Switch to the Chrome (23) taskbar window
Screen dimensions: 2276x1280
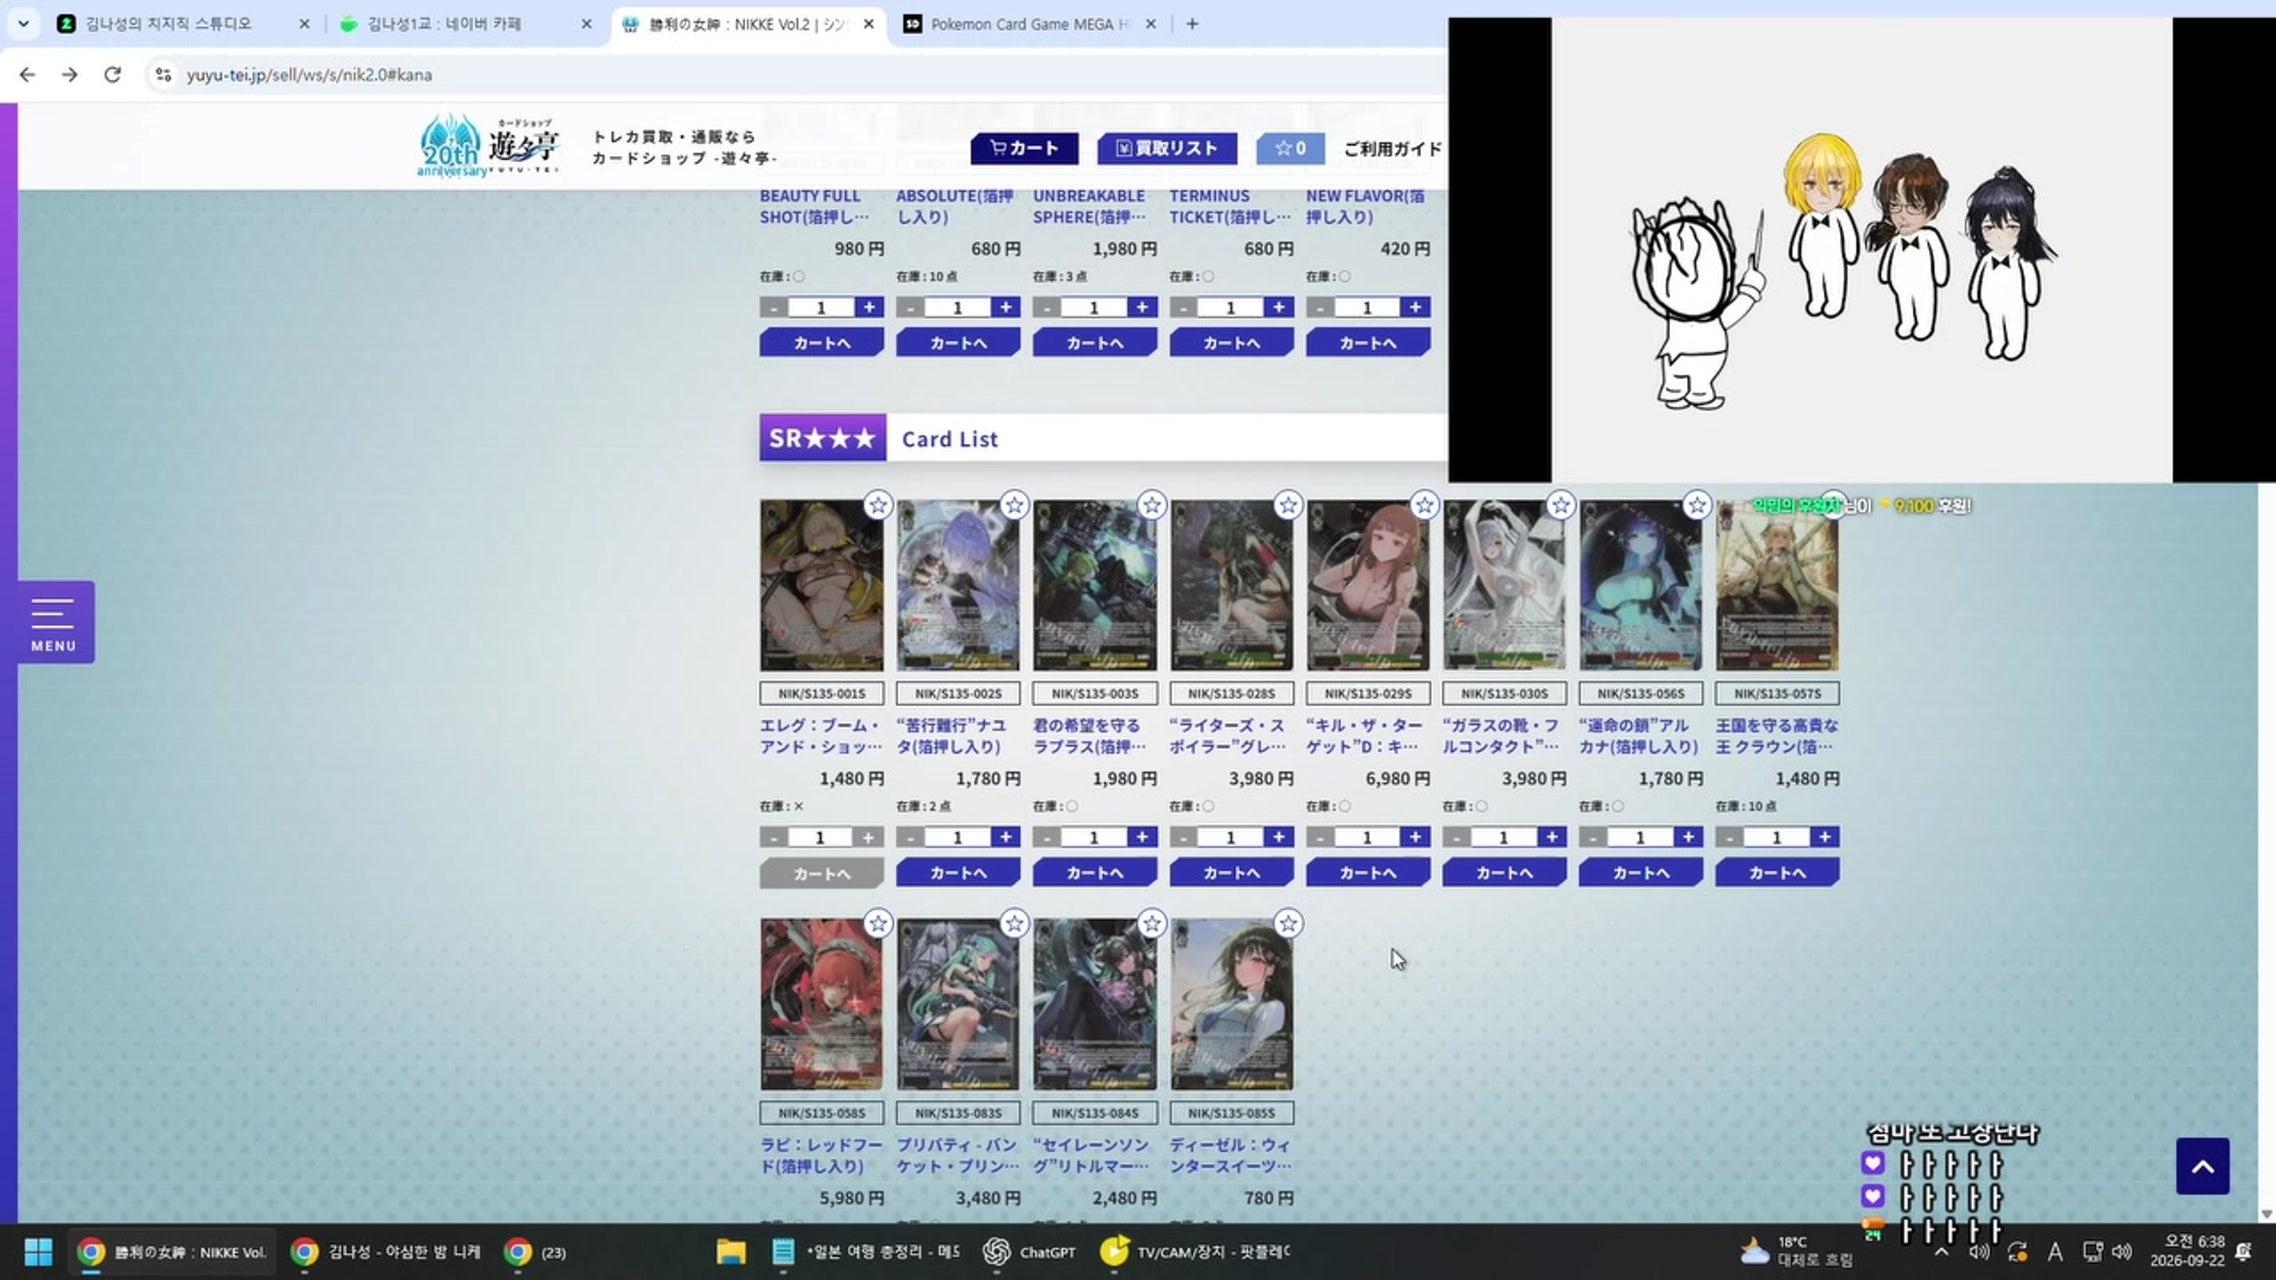click(535, 1252)
